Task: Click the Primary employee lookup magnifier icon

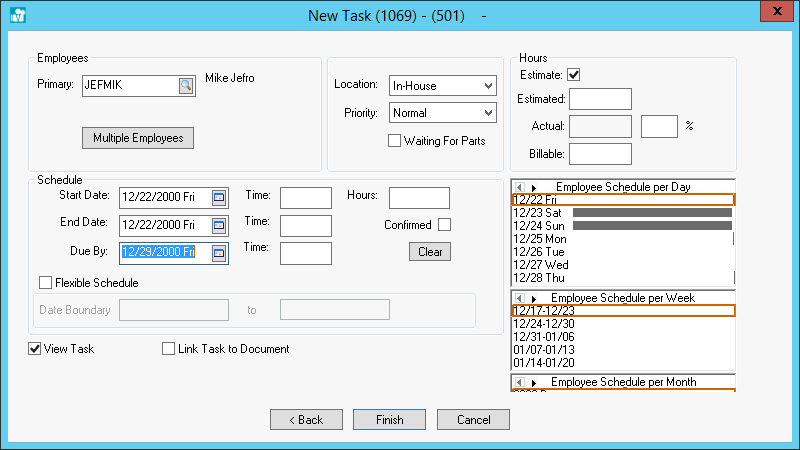Action: 185,86
